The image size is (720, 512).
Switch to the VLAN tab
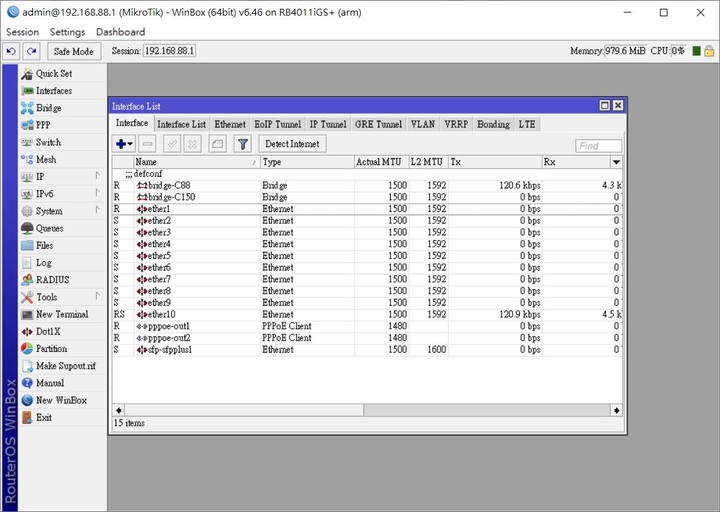(422, 124)
